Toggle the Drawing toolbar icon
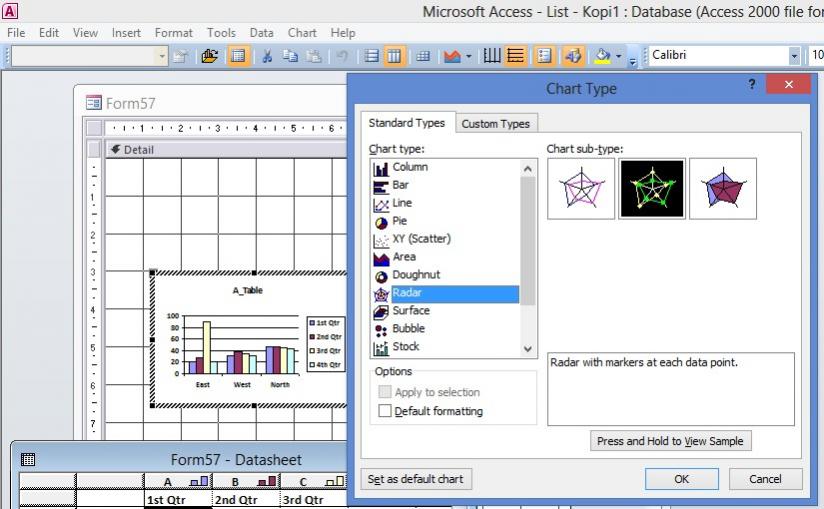 pos(573,55)
